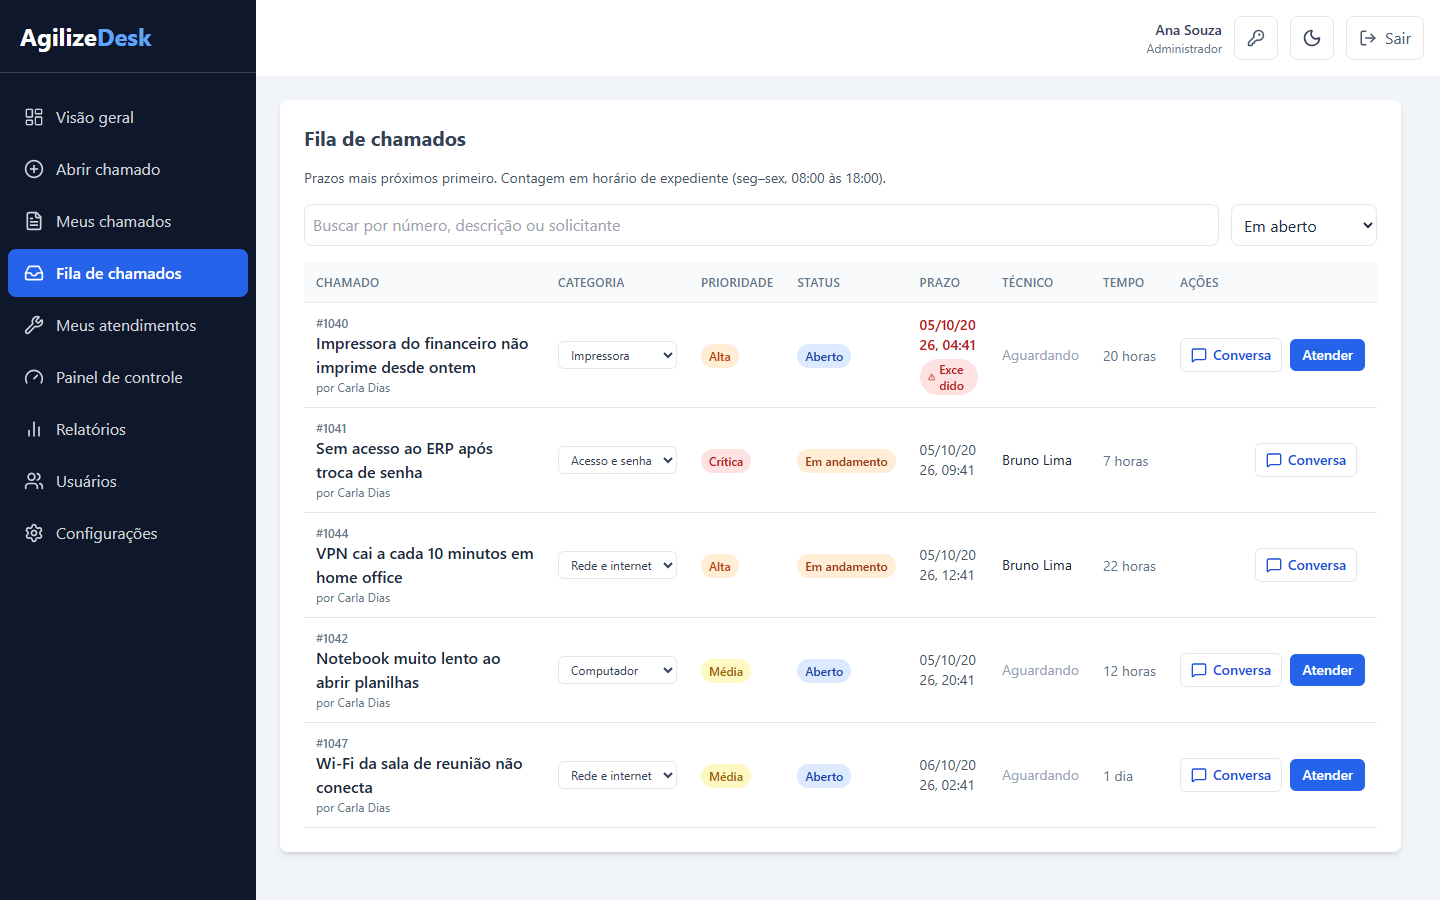Go to Abrir chamado menu item
Viewport: 1440px width, 900px height.
pyautogui.click(x=128, y=169)
